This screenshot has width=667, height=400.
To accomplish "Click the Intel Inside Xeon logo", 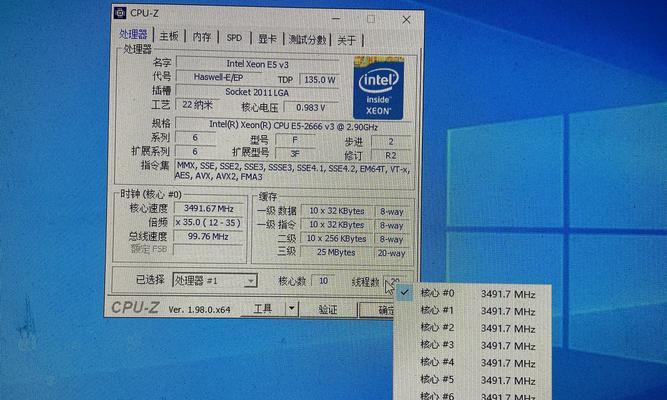I will [x=378, y=88].
